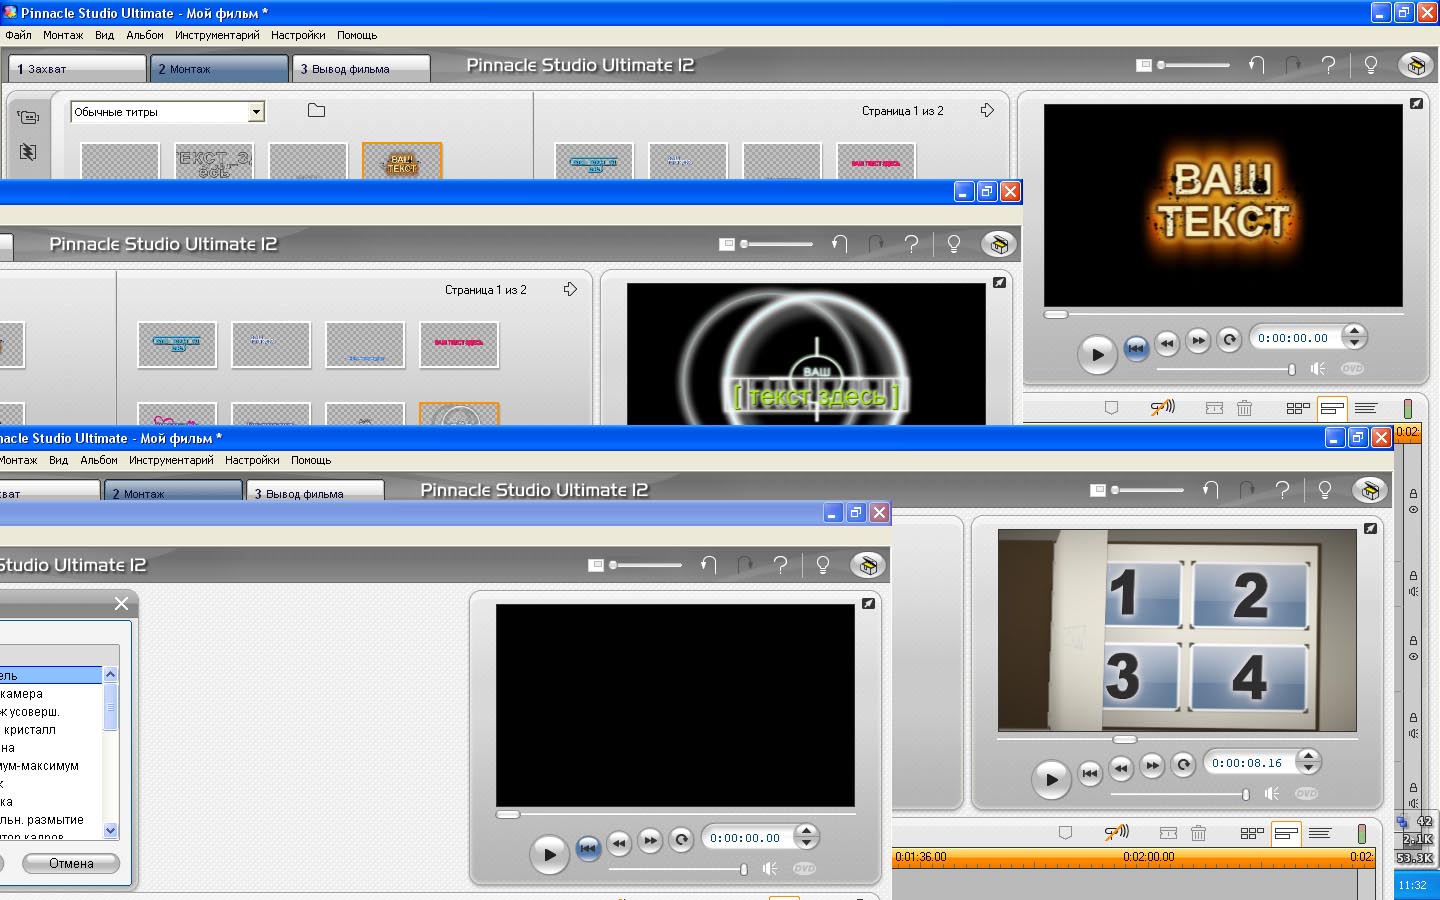Select the video transitions album tab icon on the left

[x=28, y=152]
